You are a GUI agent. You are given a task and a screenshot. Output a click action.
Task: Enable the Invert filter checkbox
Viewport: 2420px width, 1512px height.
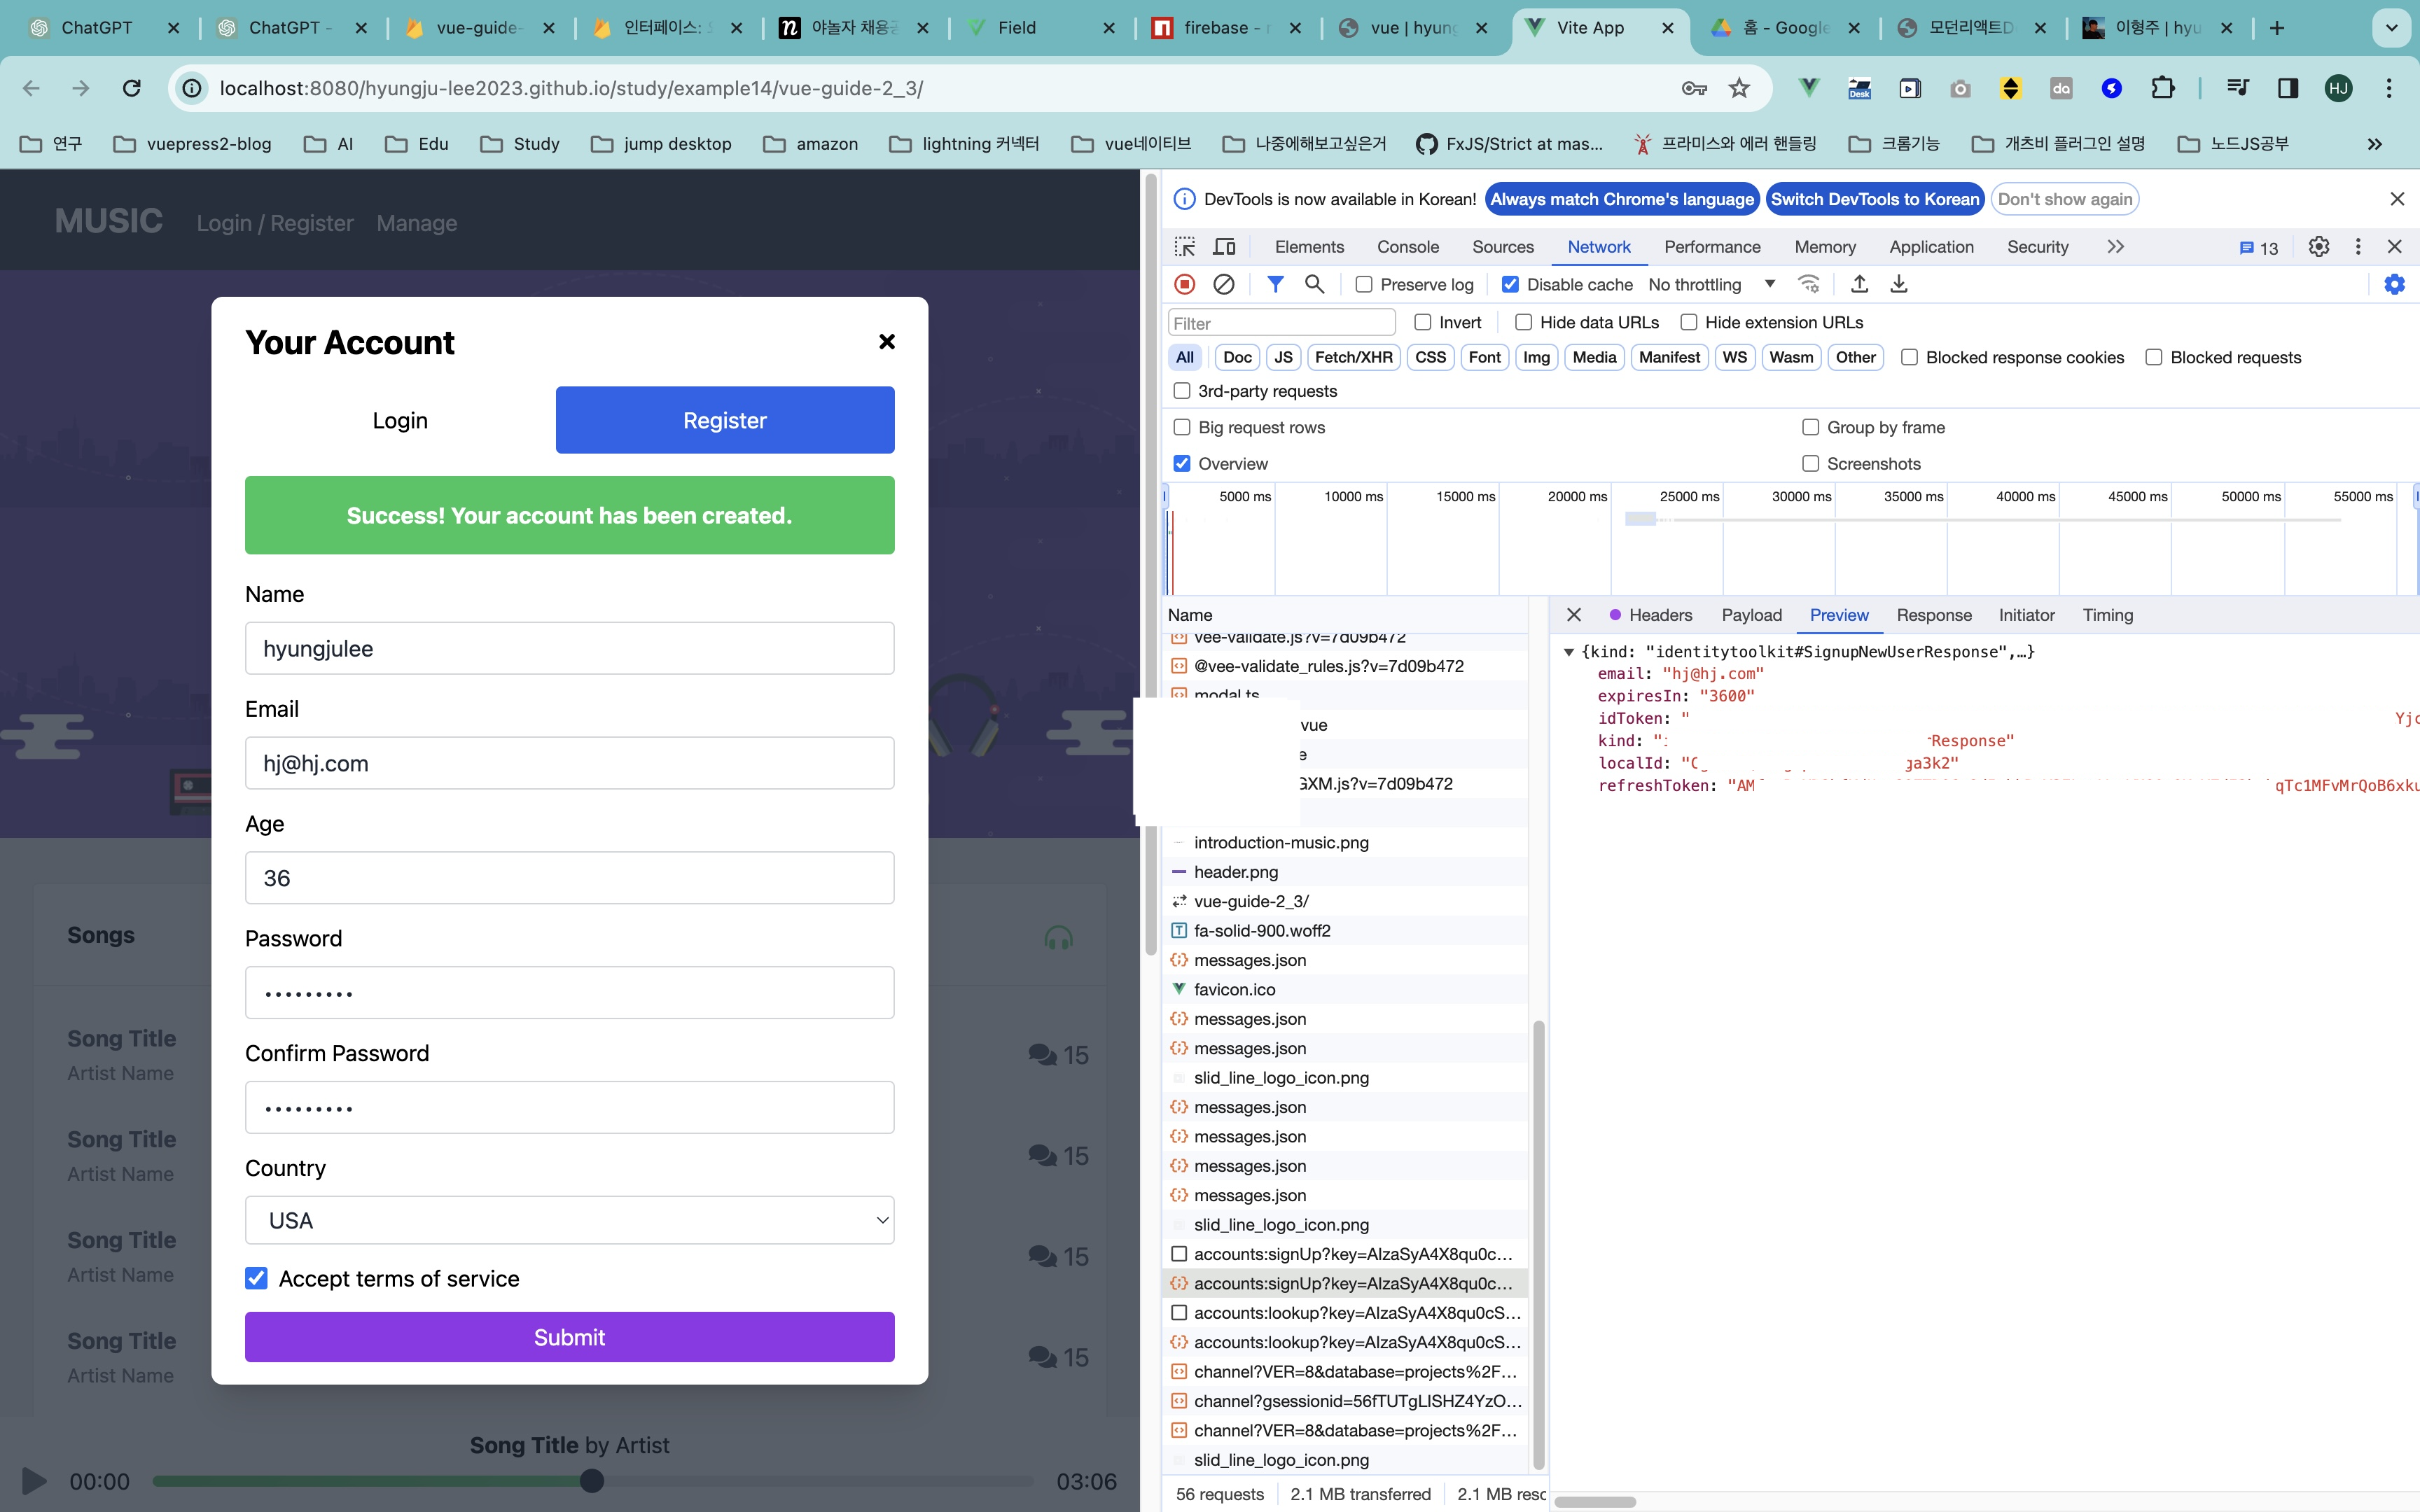click(x=1422, y=322)
